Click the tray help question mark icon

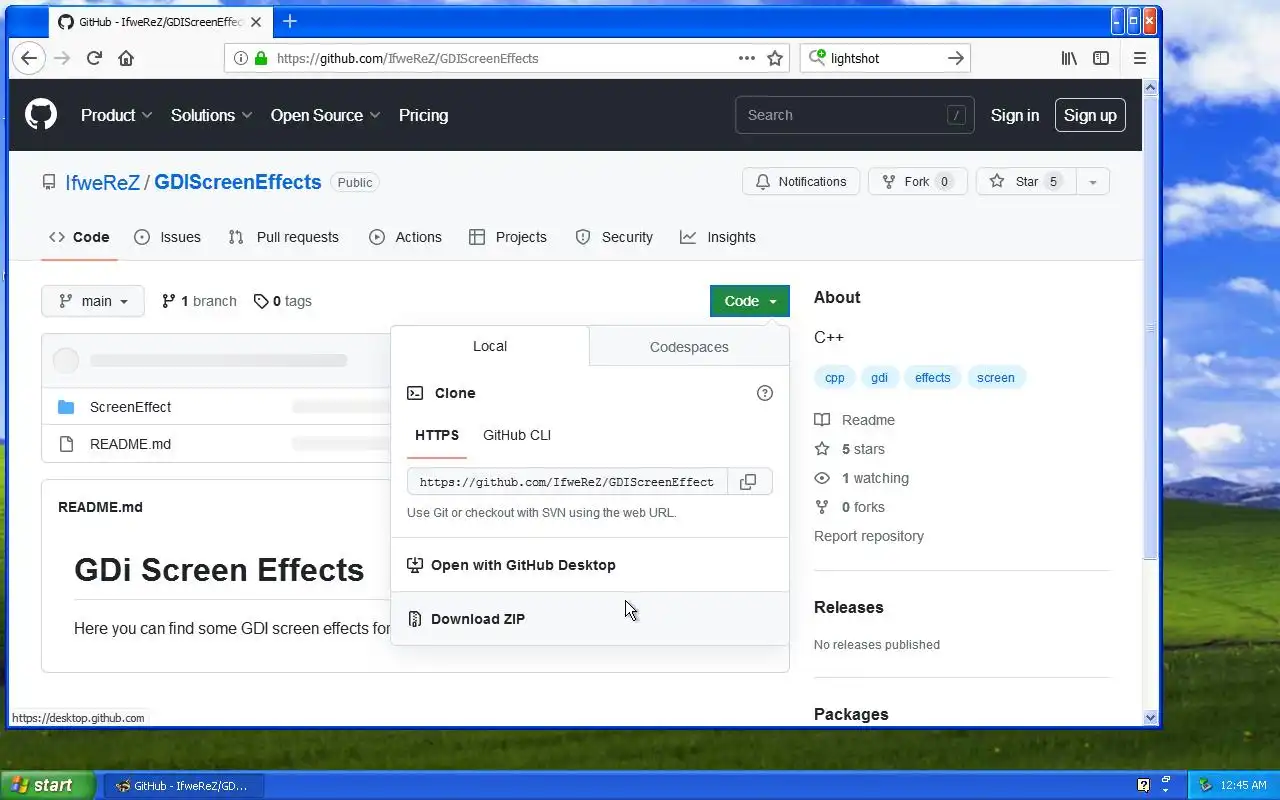coord(1144,785)
